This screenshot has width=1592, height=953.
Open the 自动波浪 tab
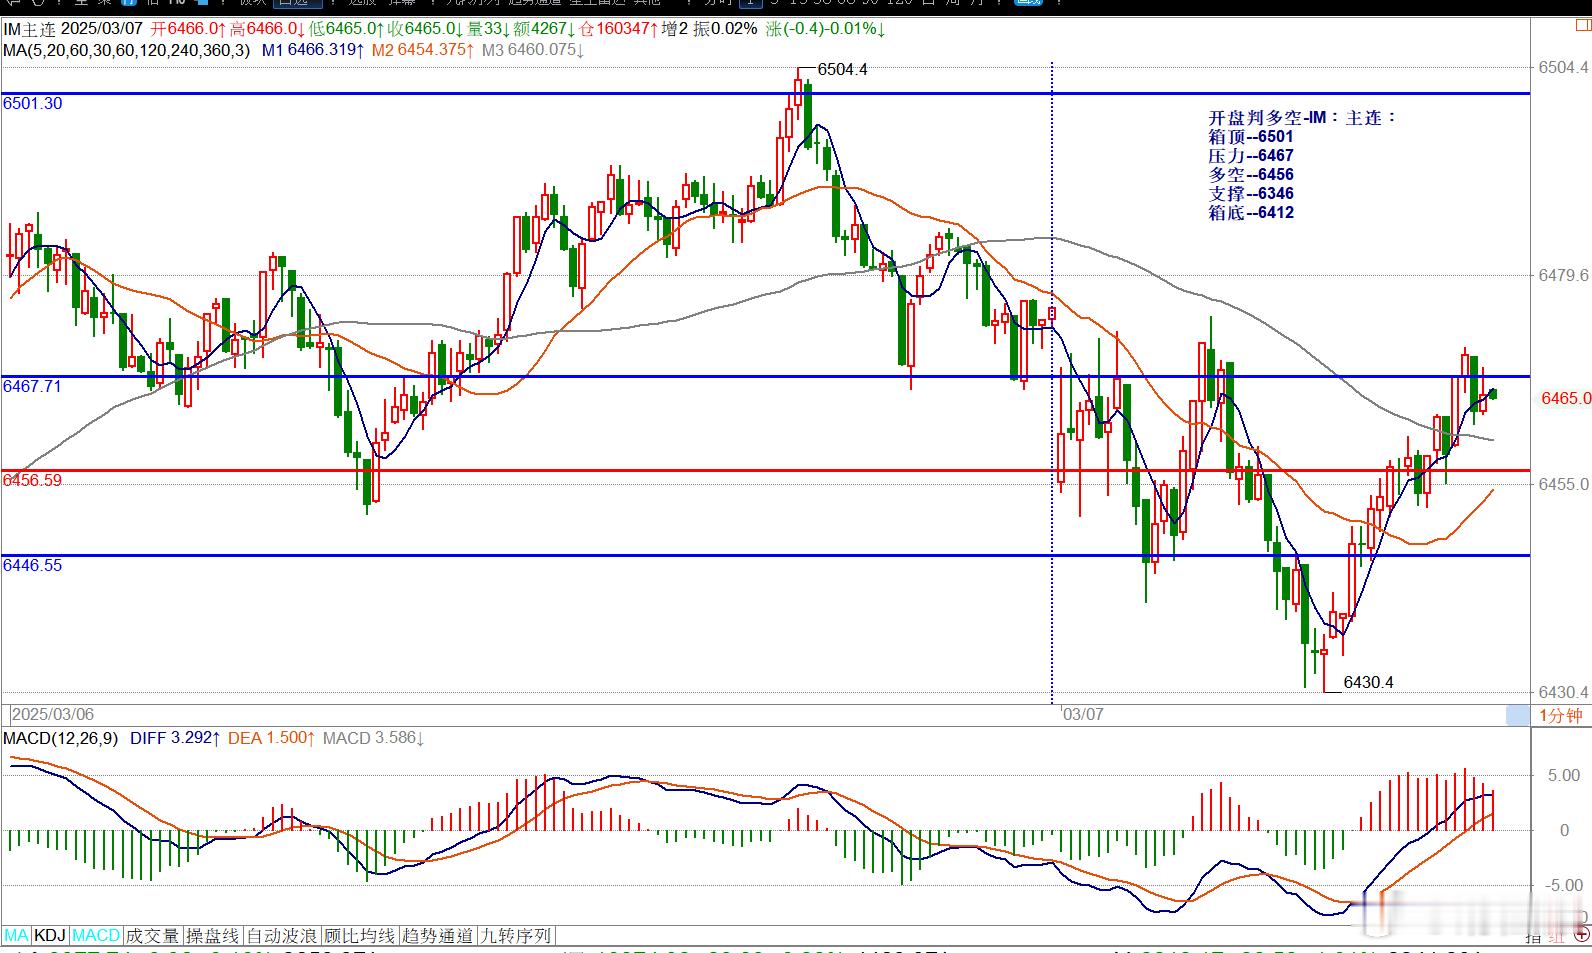282,936
